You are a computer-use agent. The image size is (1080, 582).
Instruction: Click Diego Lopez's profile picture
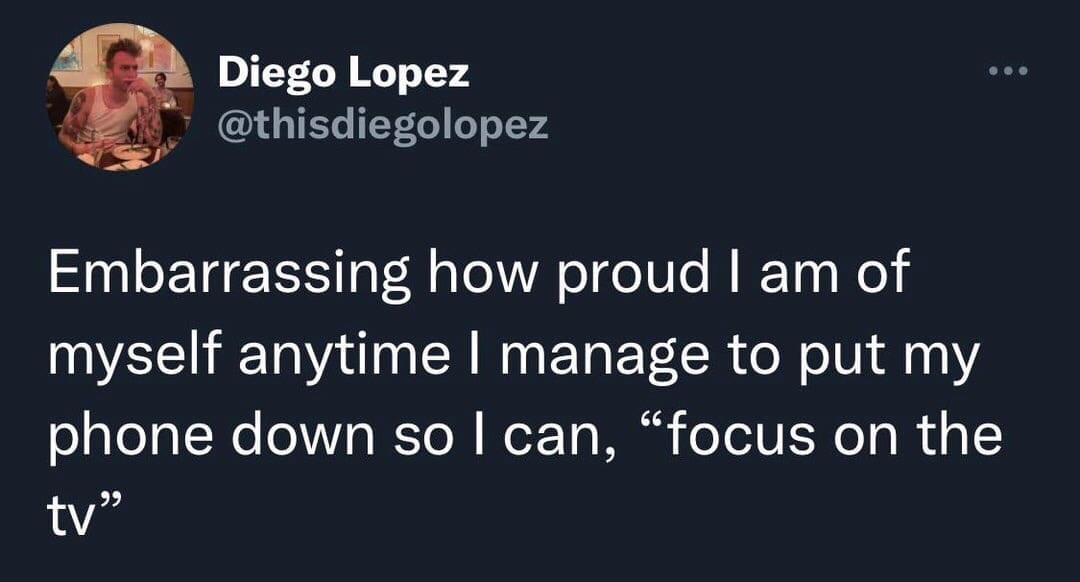tap(118, 97)
